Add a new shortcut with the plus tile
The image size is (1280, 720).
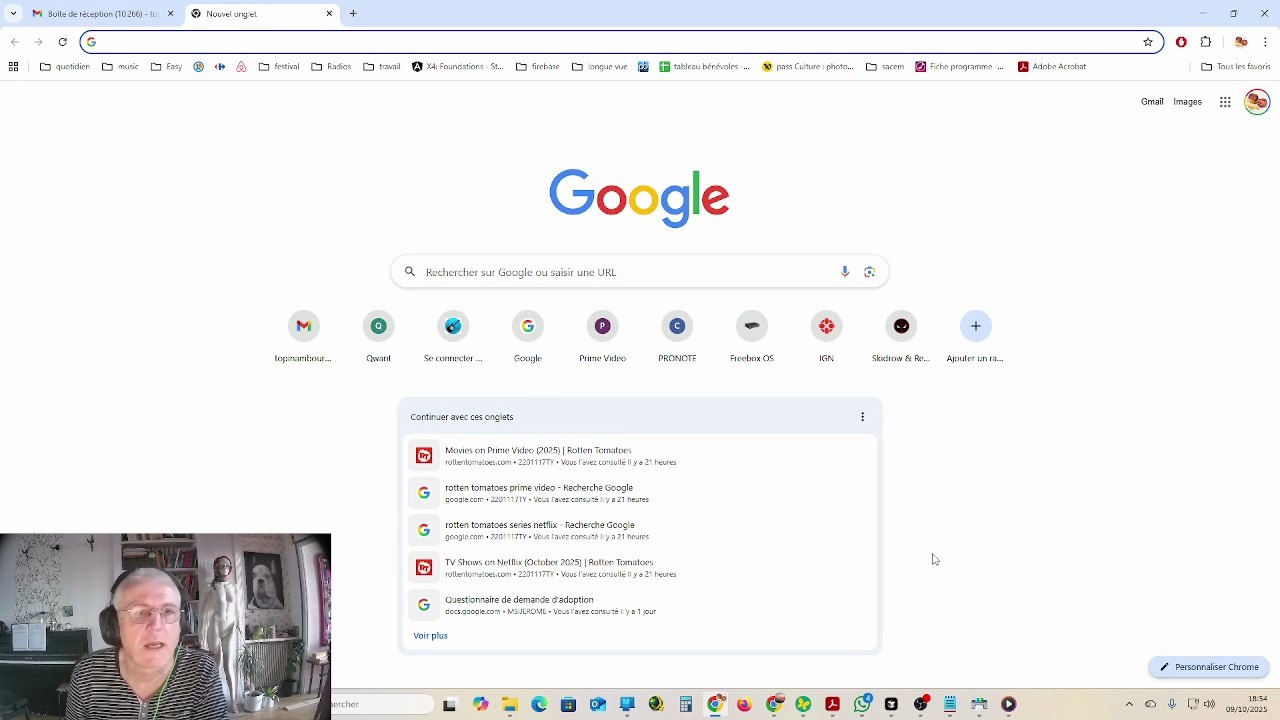coord(976,338)
